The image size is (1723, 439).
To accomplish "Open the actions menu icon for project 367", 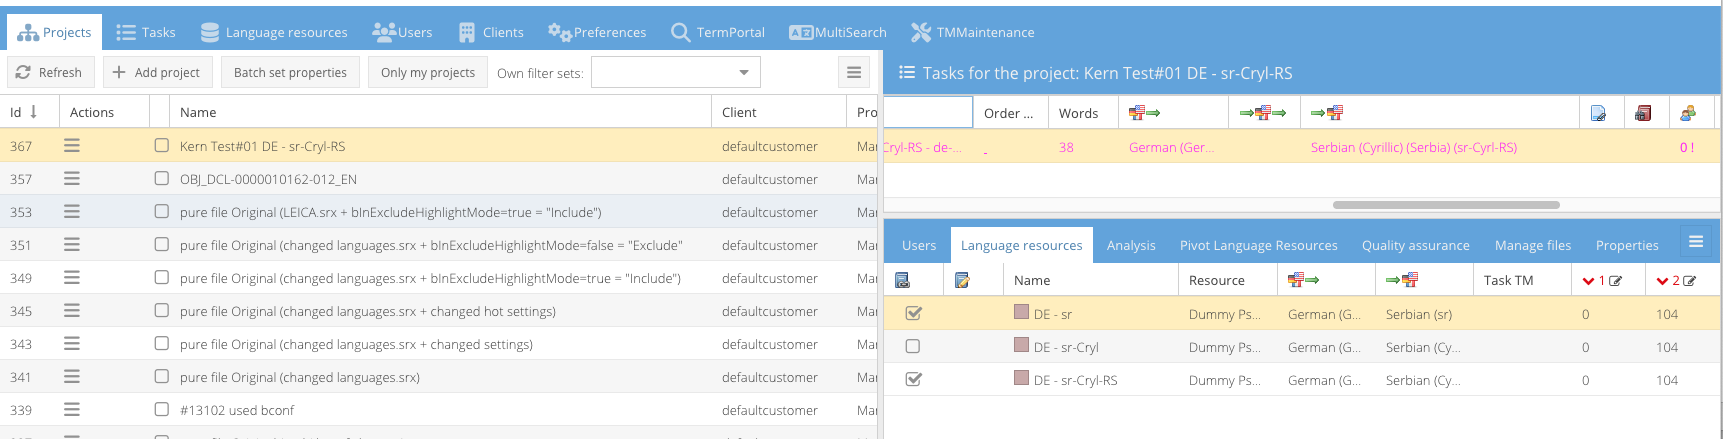I will pyautogui.click(x=72, y=146).
